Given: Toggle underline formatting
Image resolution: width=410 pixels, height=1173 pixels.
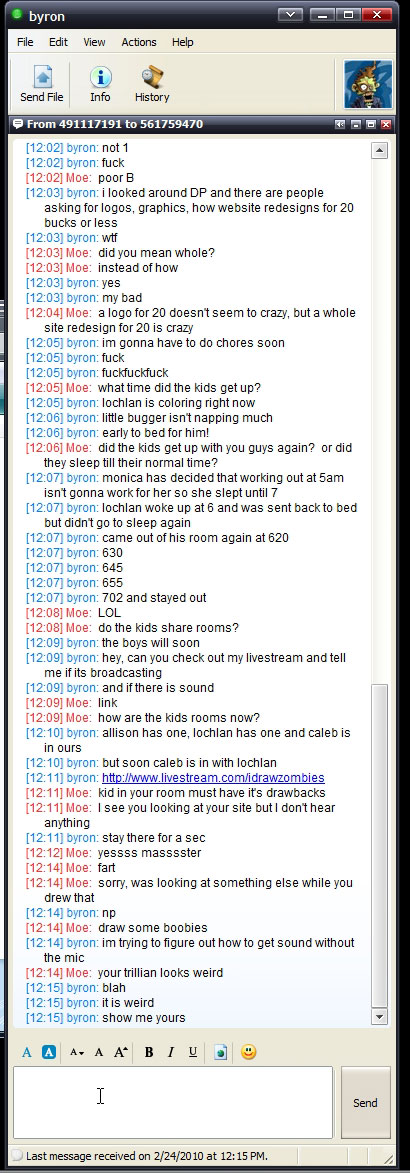Looking at the screenshot, I should [193, 1052].
